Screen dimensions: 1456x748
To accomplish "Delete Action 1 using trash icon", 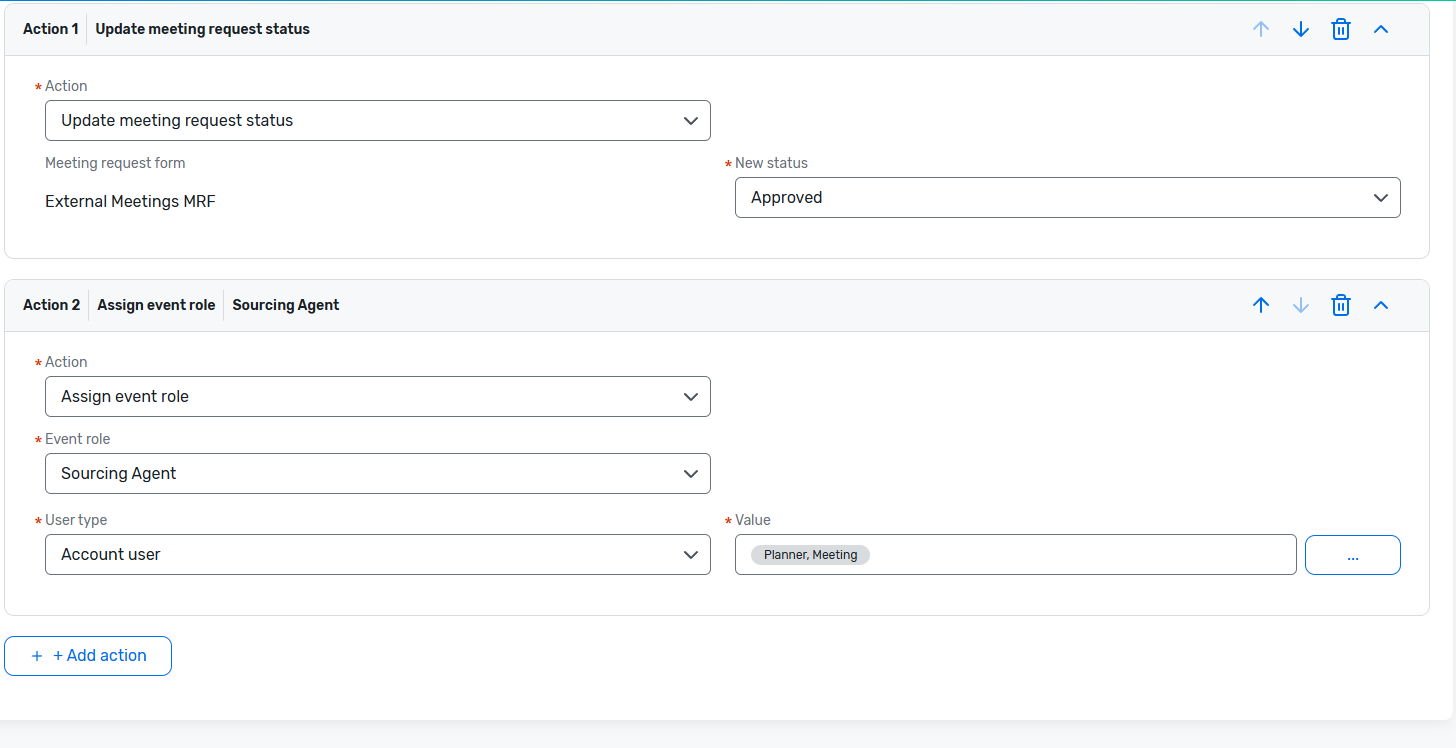I will [x=1341, y=29].
